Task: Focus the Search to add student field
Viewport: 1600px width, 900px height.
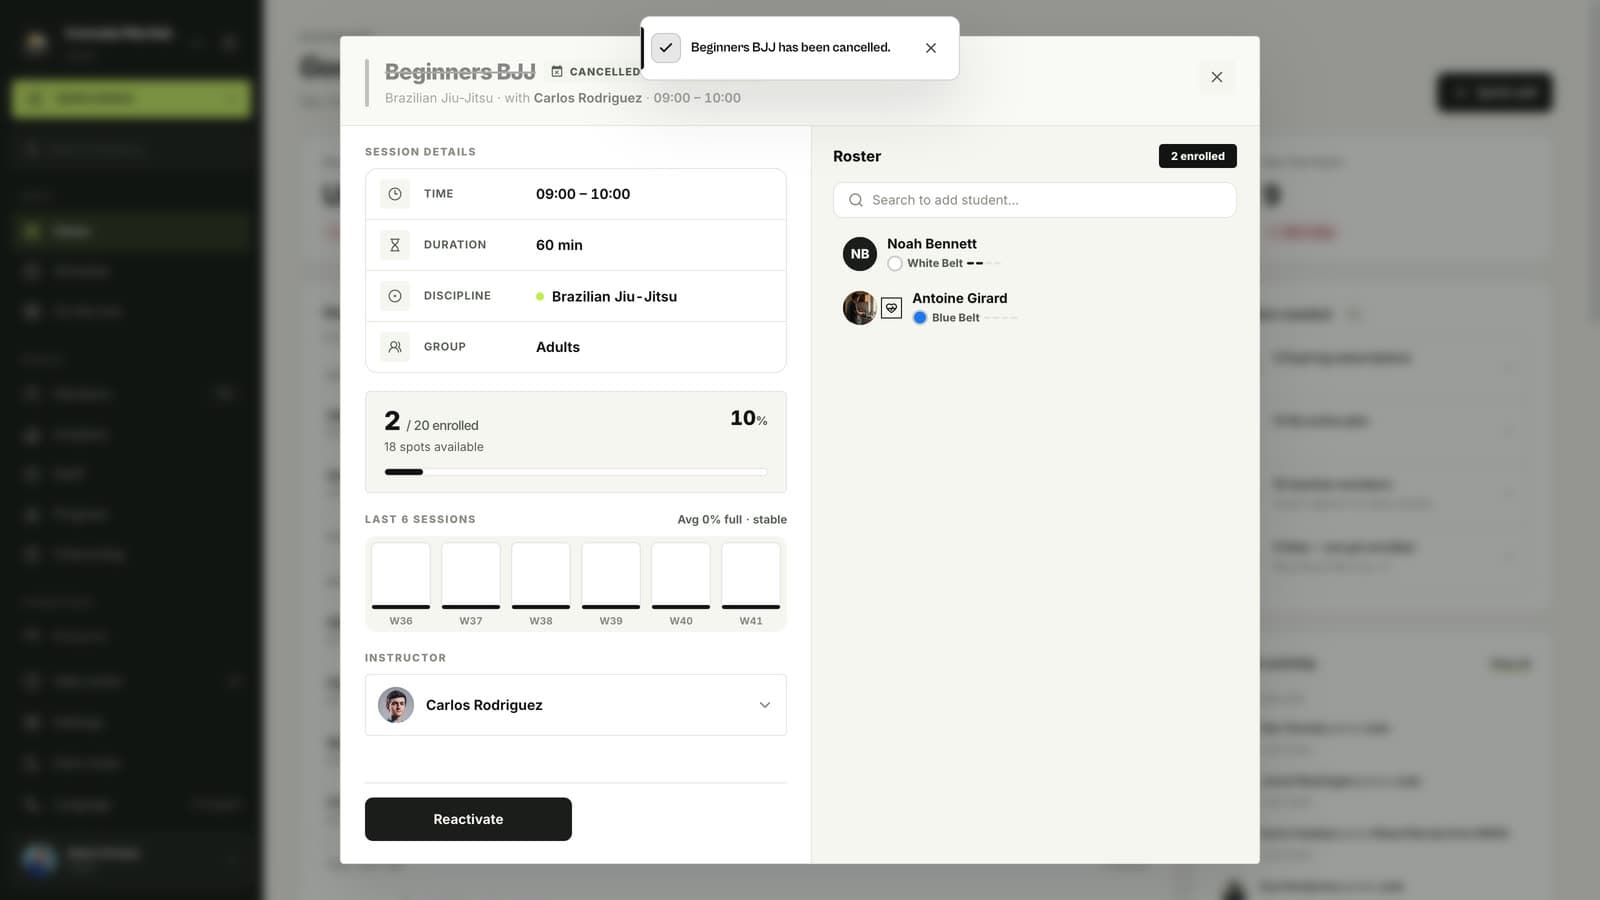Action: pos(1035,200)
